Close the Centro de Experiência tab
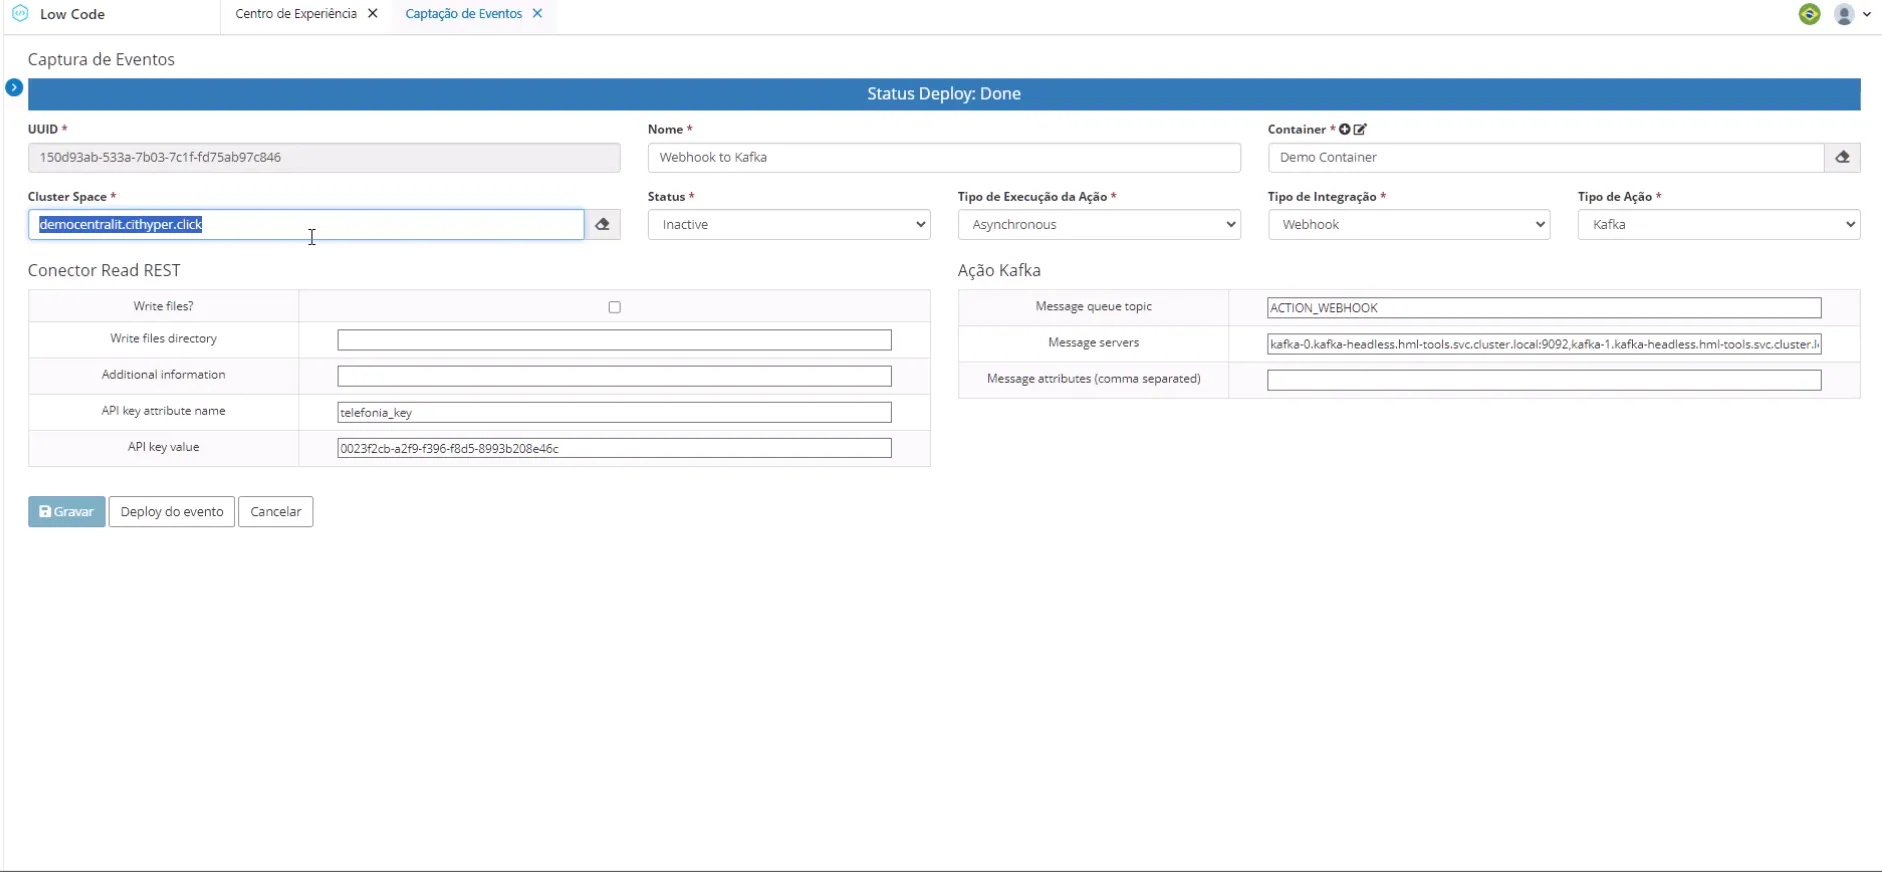 pyautogui.click(x=373, y=14)
